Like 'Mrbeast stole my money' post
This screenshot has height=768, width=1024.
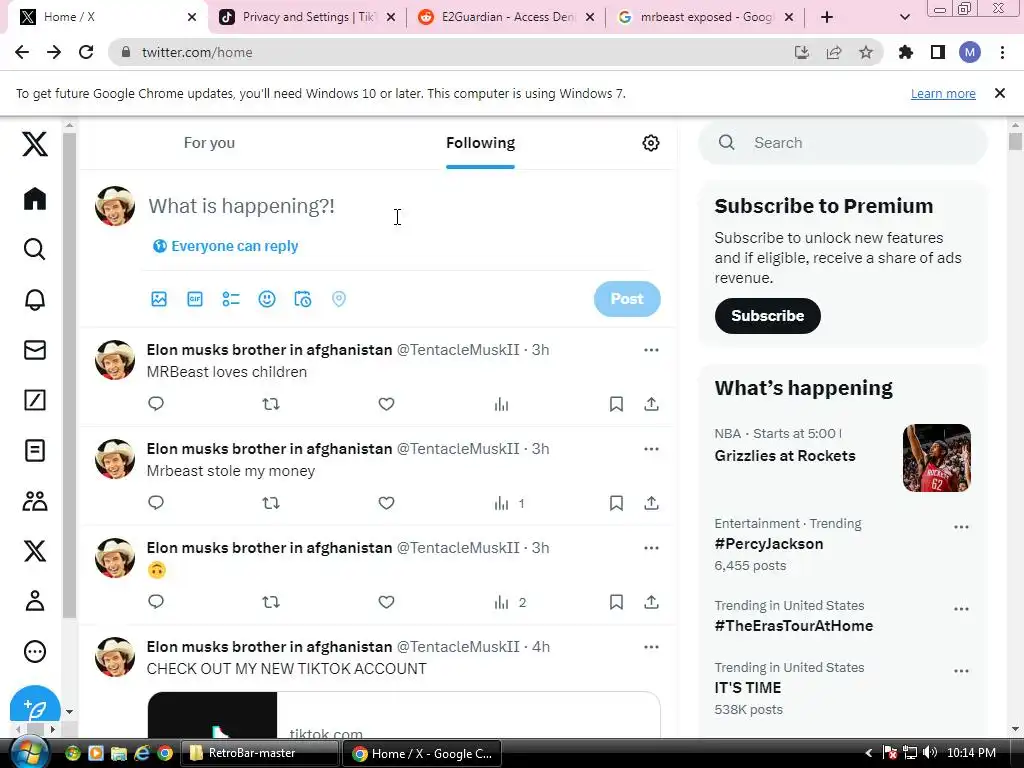tap(386, 503)
